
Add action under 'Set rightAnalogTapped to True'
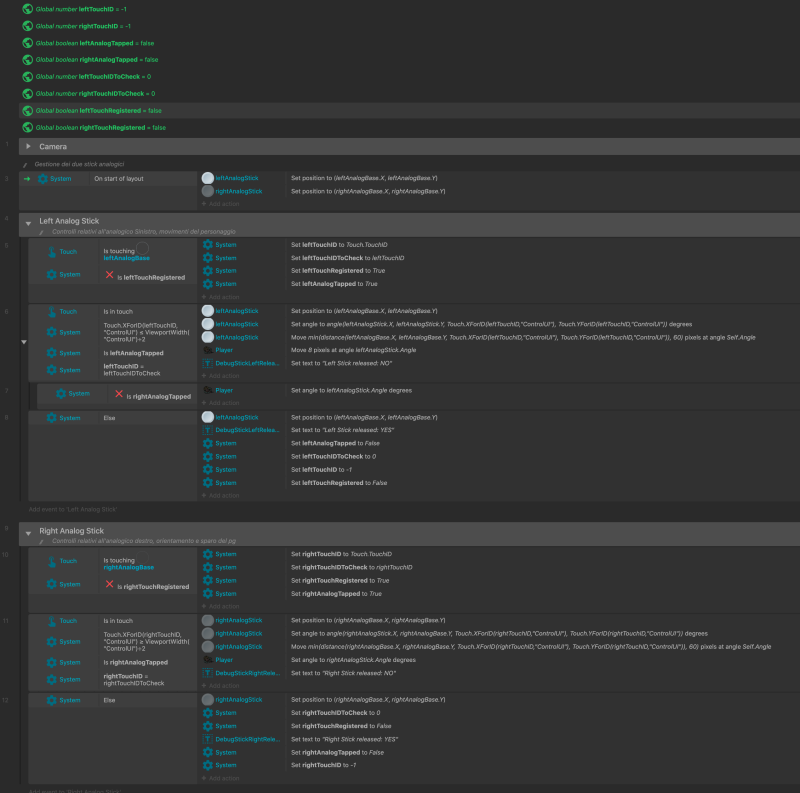coord(220,606)
